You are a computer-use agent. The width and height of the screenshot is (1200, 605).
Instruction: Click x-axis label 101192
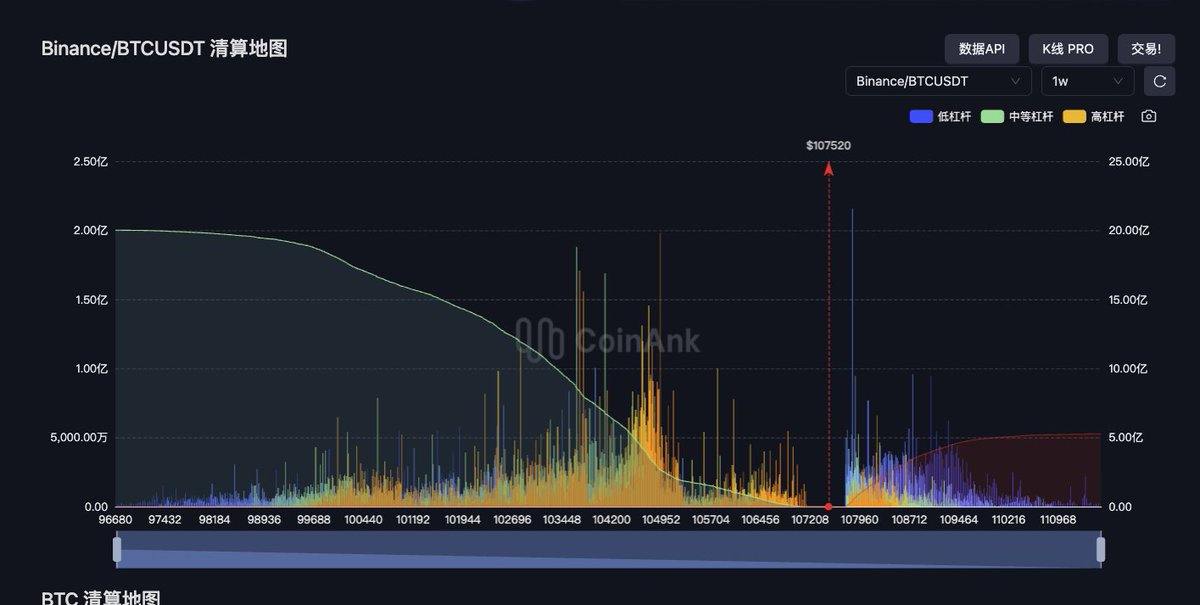click(x=413, y=520)
